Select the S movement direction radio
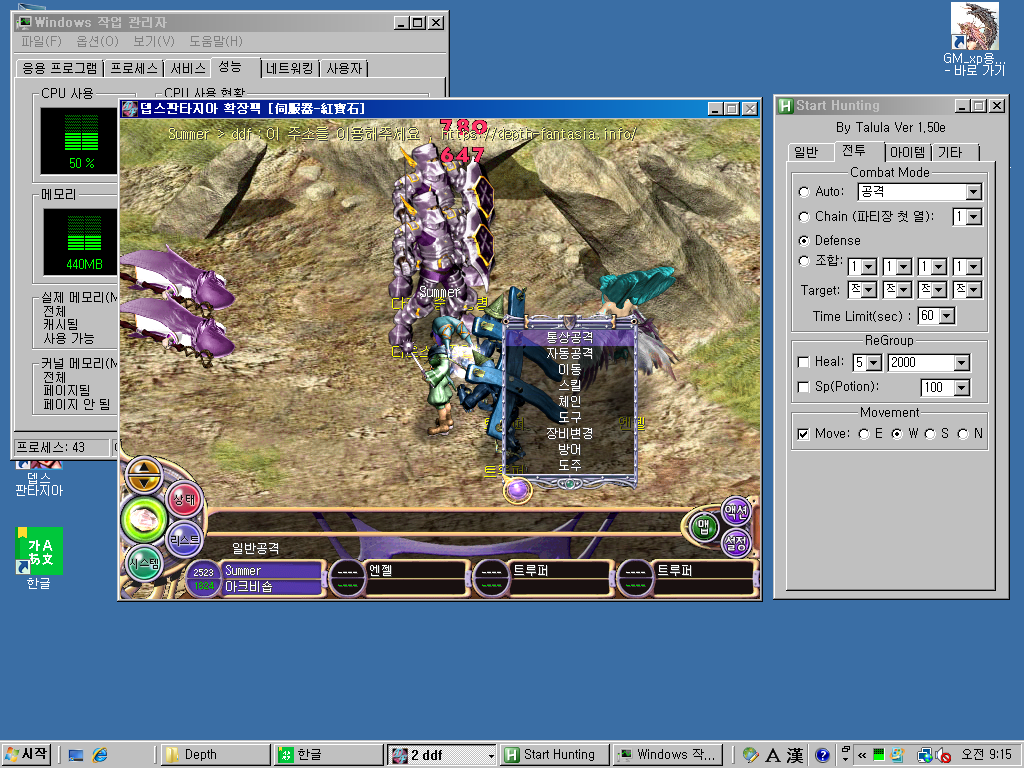The width and height of the screenshot is (1024, 768). pyautogui.click(x=930, y=434)
